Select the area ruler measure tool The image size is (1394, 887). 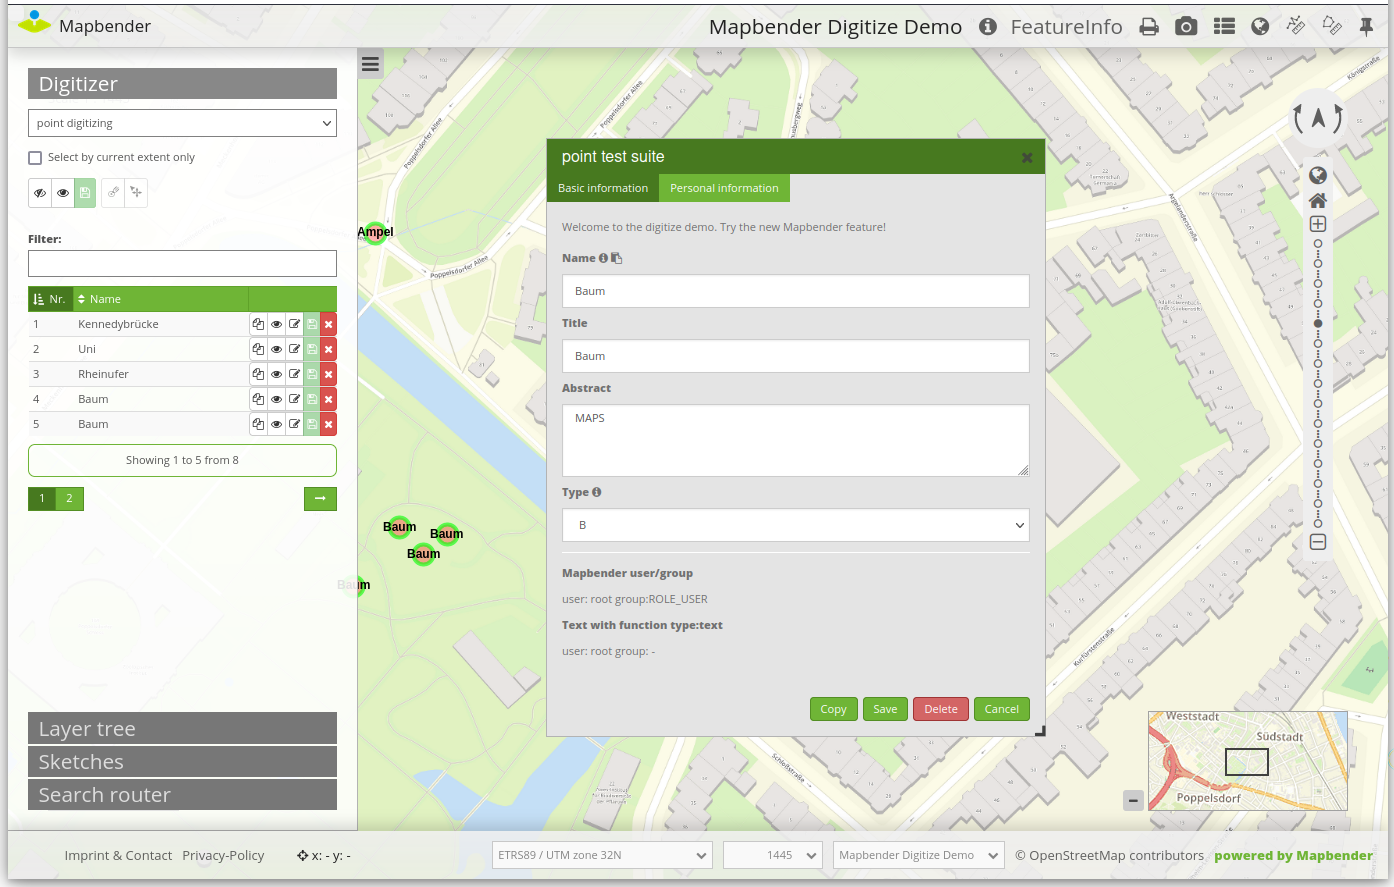point(1331,25)
